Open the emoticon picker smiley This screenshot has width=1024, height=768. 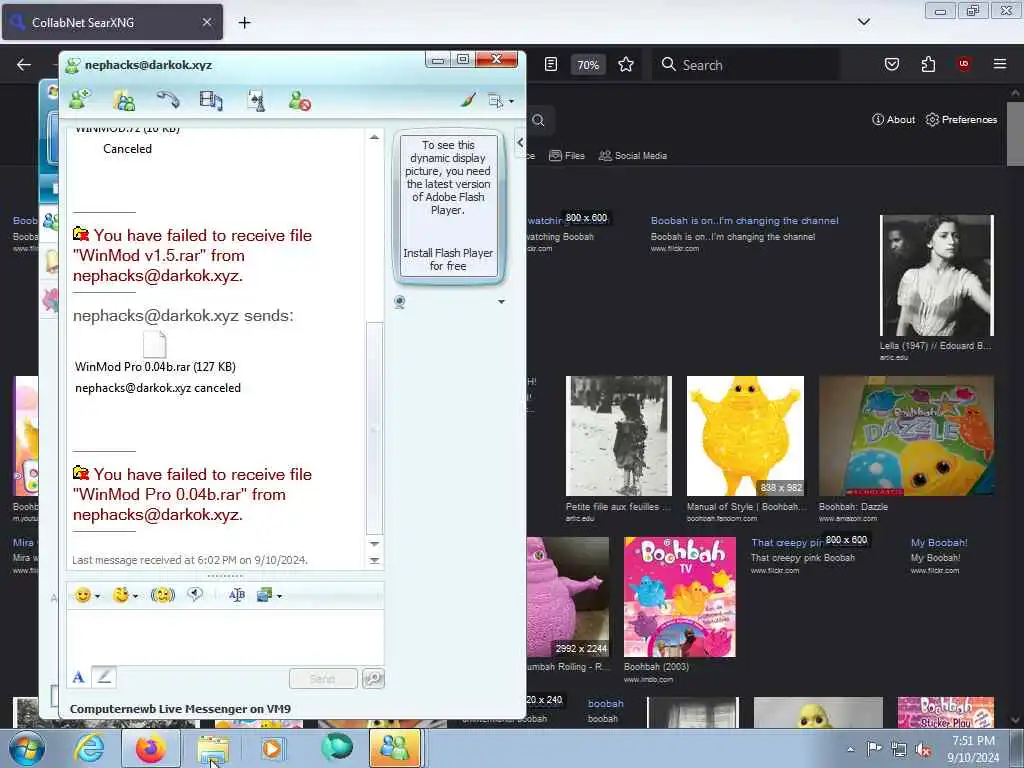(82, 595)
